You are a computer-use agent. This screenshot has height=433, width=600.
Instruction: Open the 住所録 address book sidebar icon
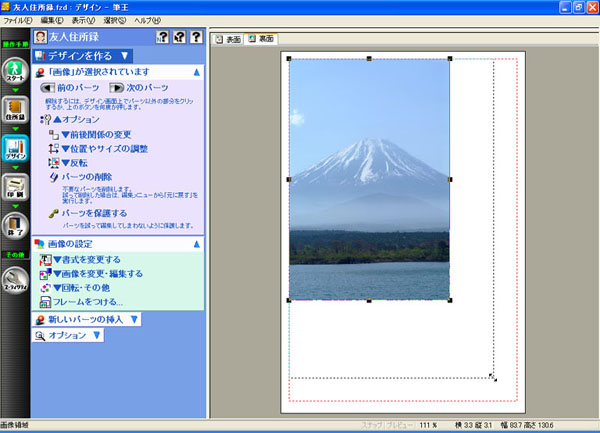(15, 112)
